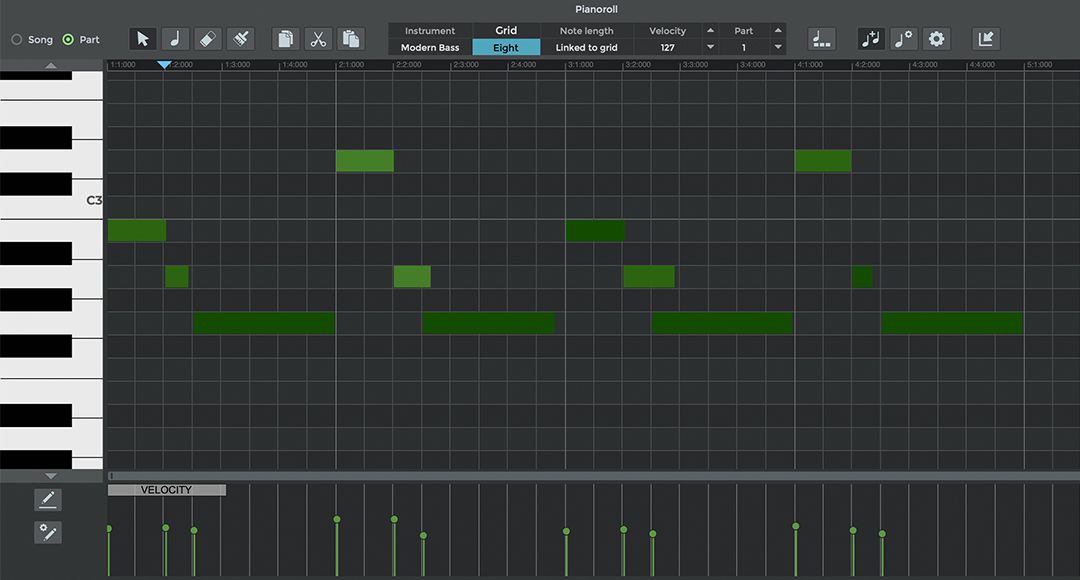Click the velocity handle at bar 3:1
The height and width of the screenshot is (580, 1080).
click(566, 531)
